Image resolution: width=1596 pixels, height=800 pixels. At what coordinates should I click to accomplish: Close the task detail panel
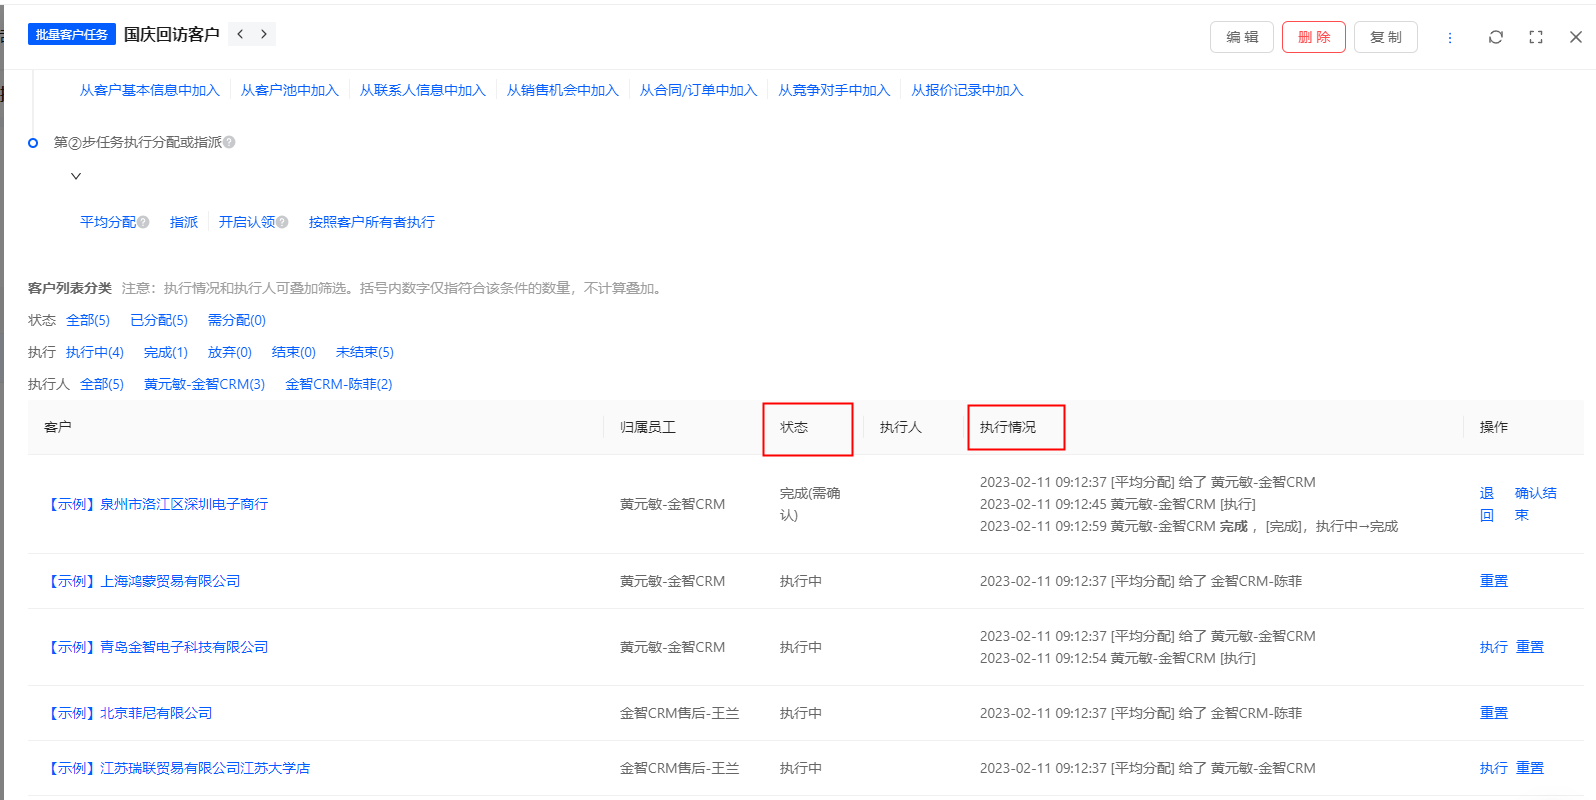(1576, 37)
